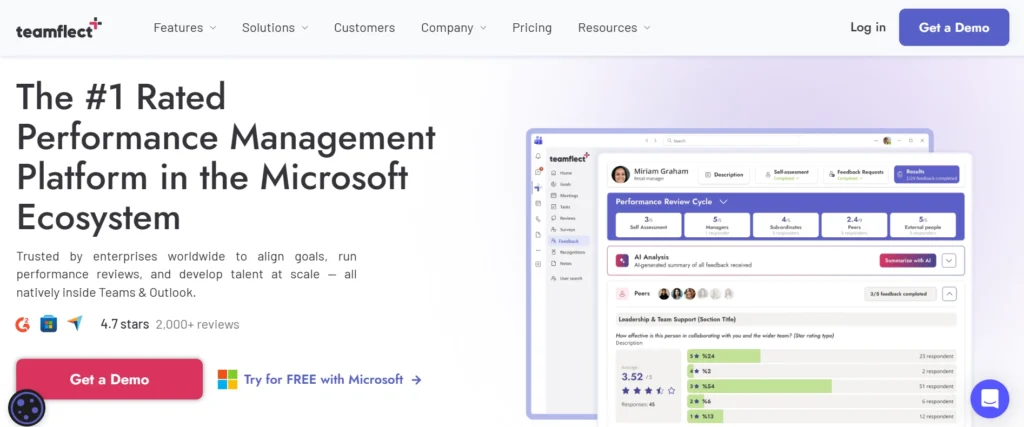The width and height of the screenshot is (1024, 427).
Task: Open Reviews in the preview sidebar
Action: pos(563,218)
